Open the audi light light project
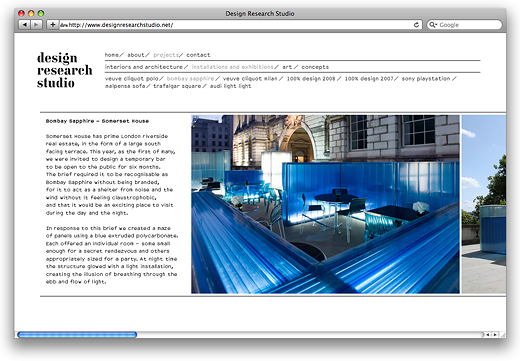 [230, 86]
